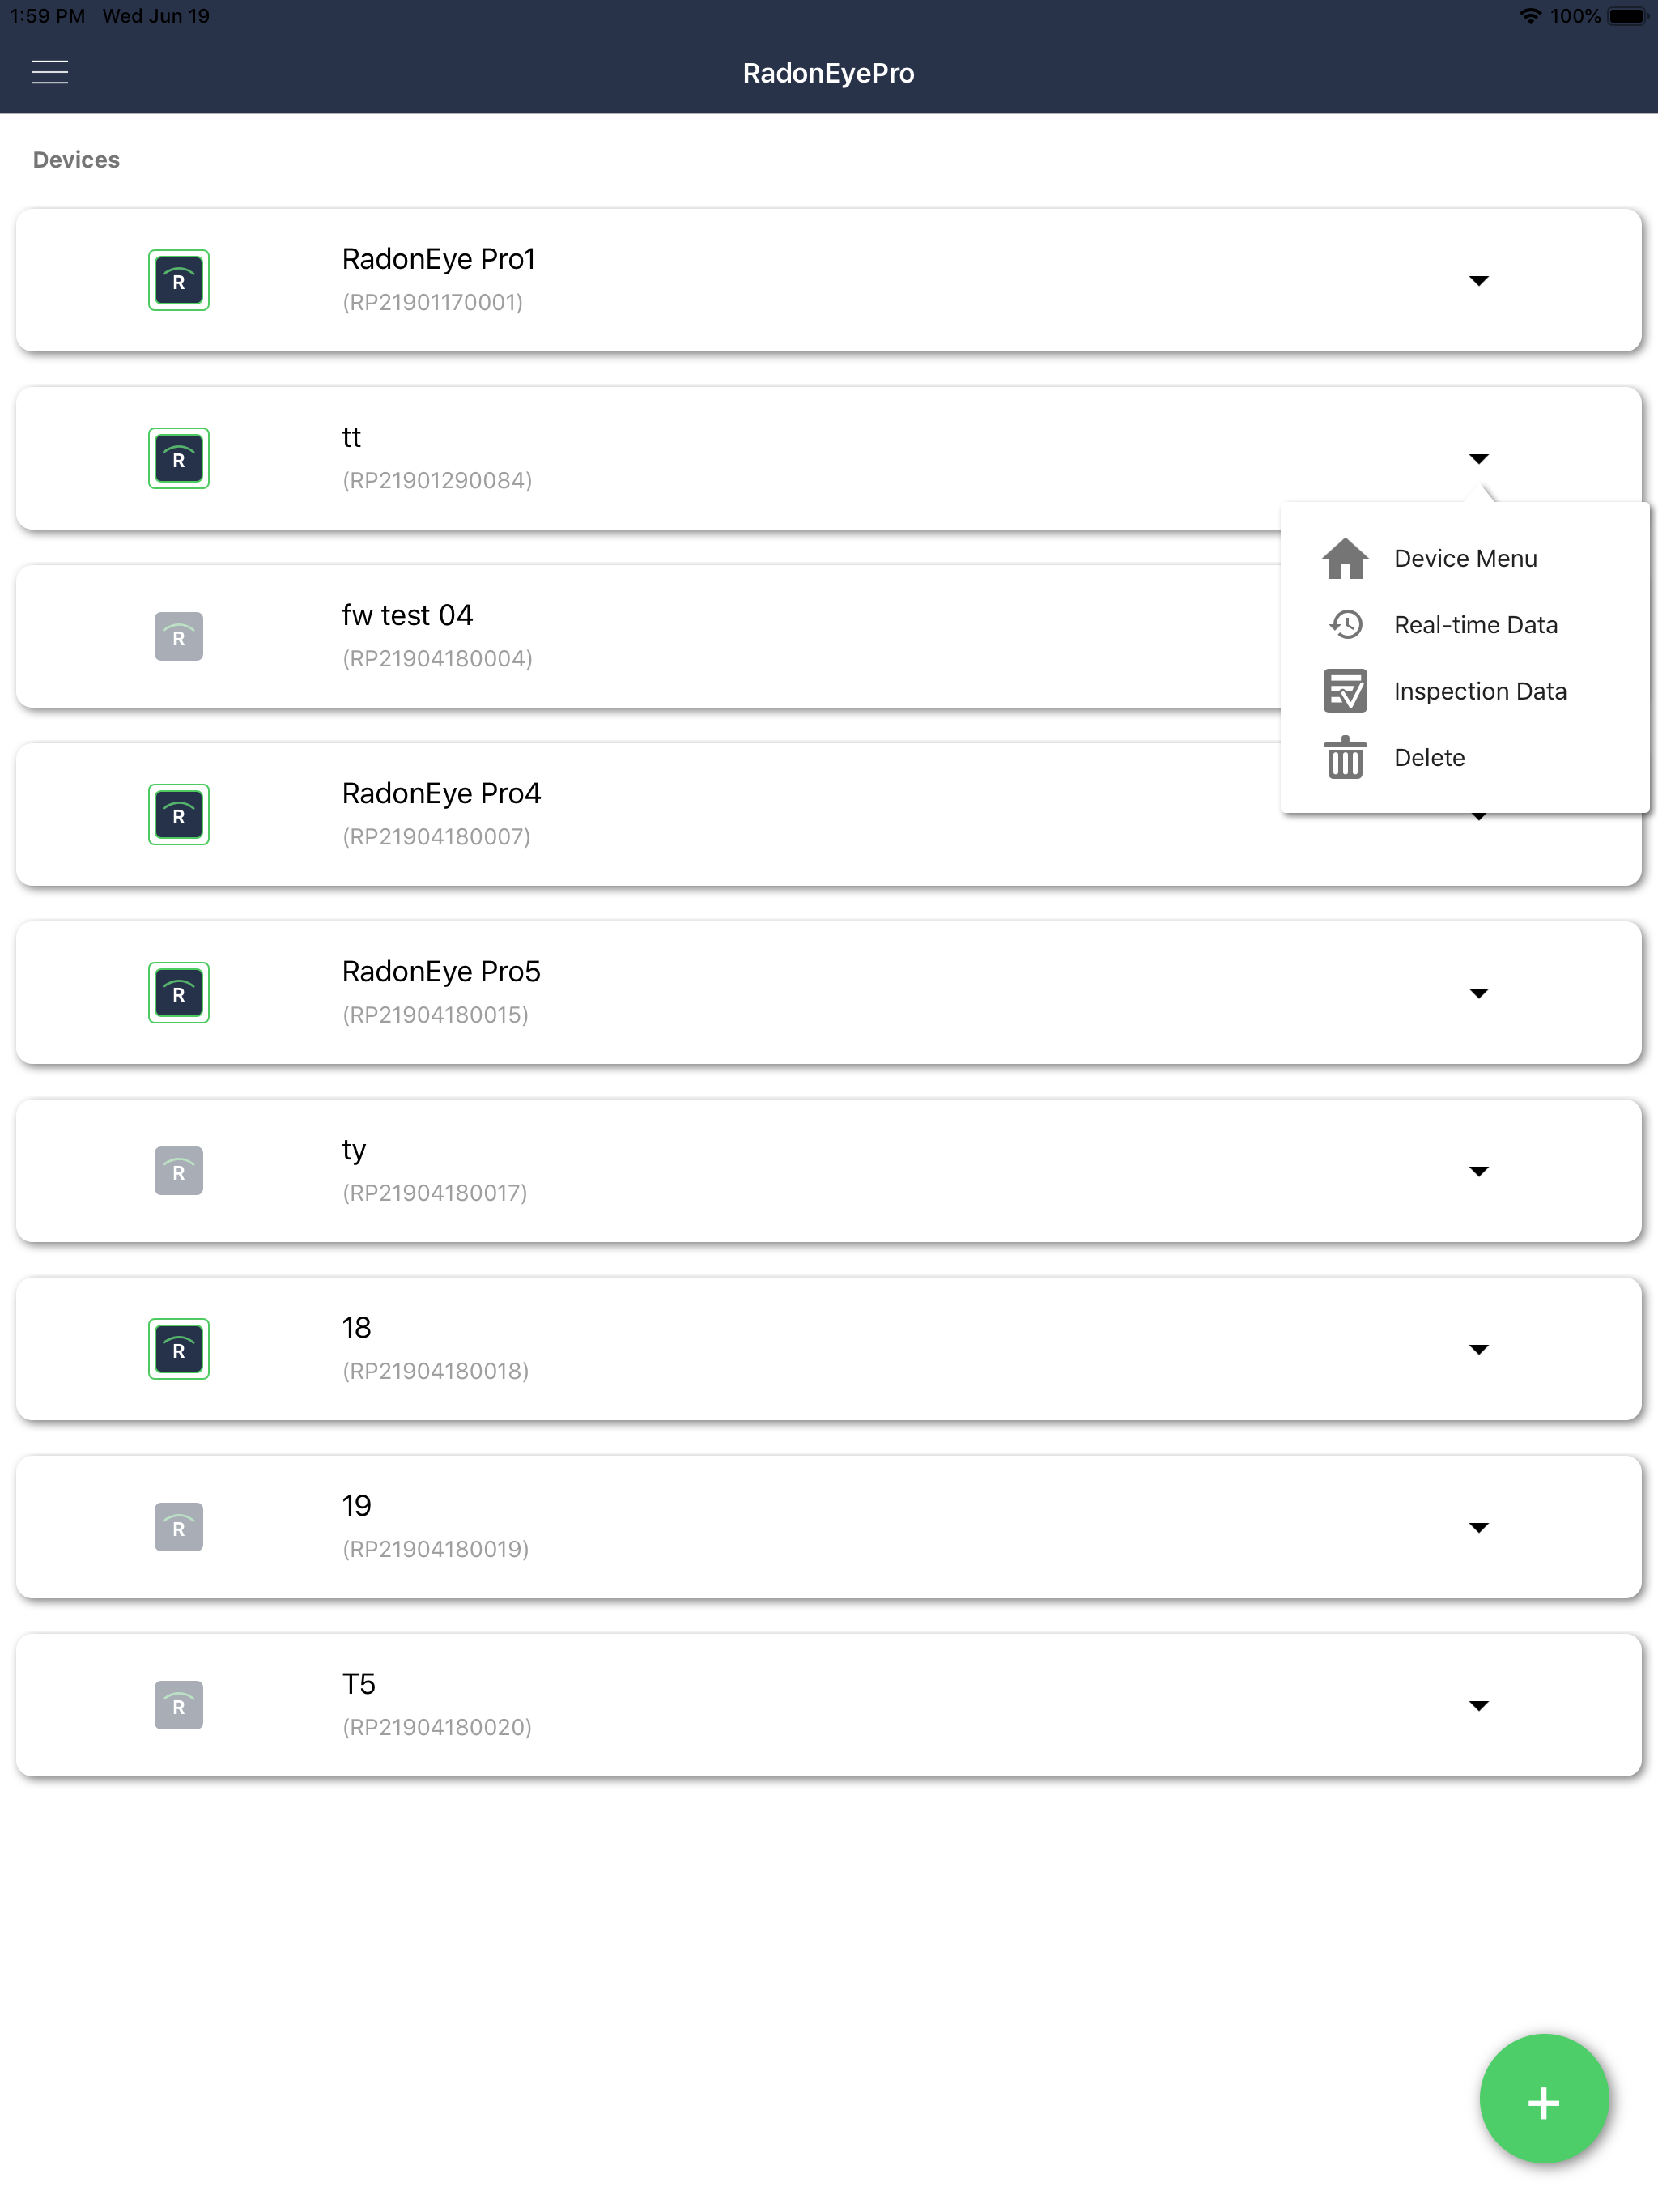The height and width of the screenshot is (2212, 1658).
Task: Select the grayed-out fw test 04 device icon
Action: [178, 636]
